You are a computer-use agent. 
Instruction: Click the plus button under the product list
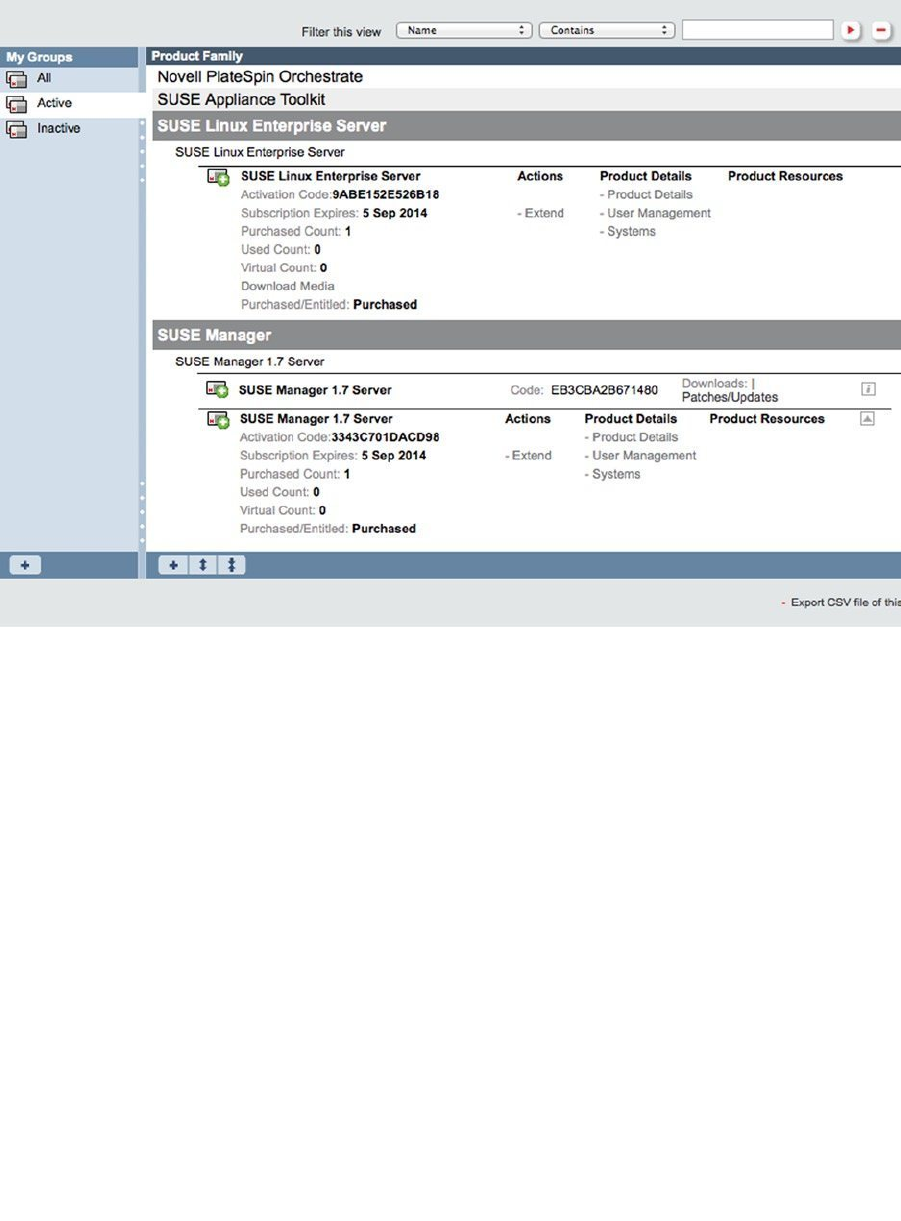[173, 565]
